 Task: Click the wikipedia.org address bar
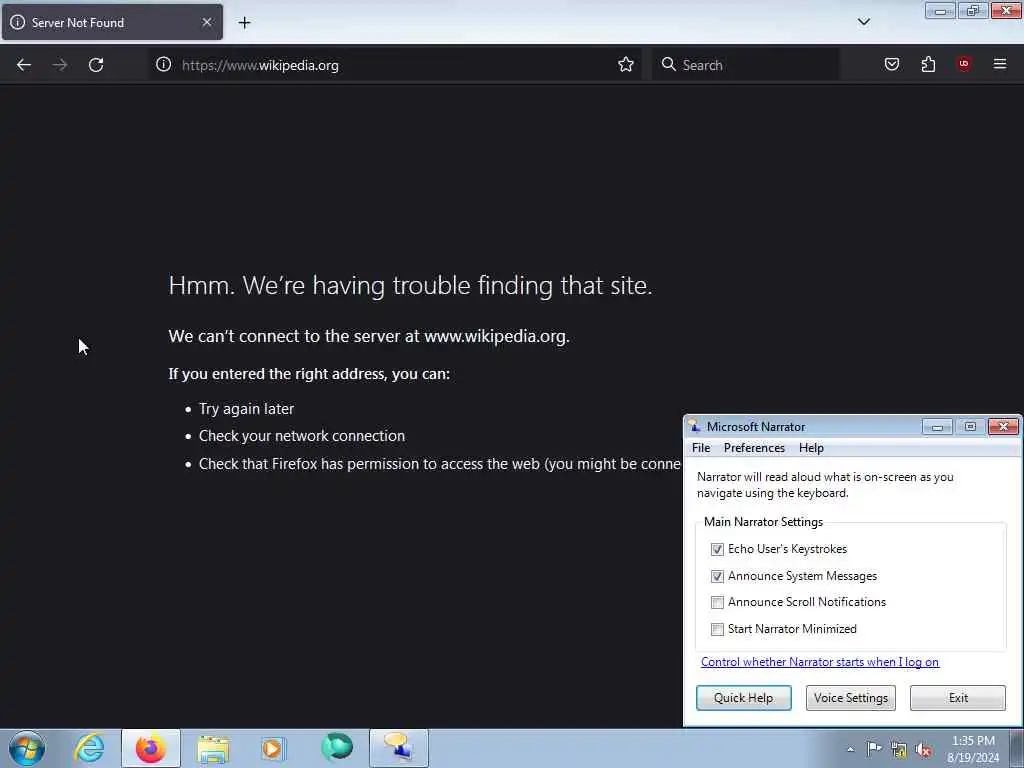point(394,65)
